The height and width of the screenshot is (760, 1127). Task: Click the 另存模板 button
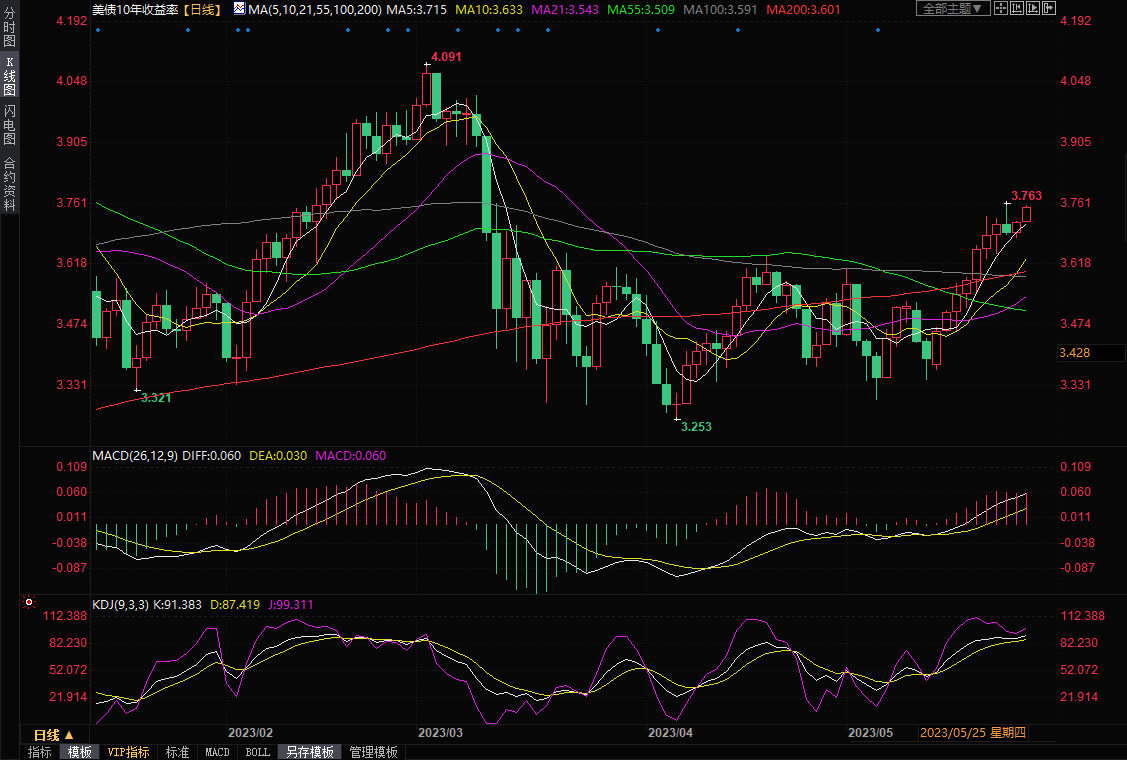[x=308, y=752]
